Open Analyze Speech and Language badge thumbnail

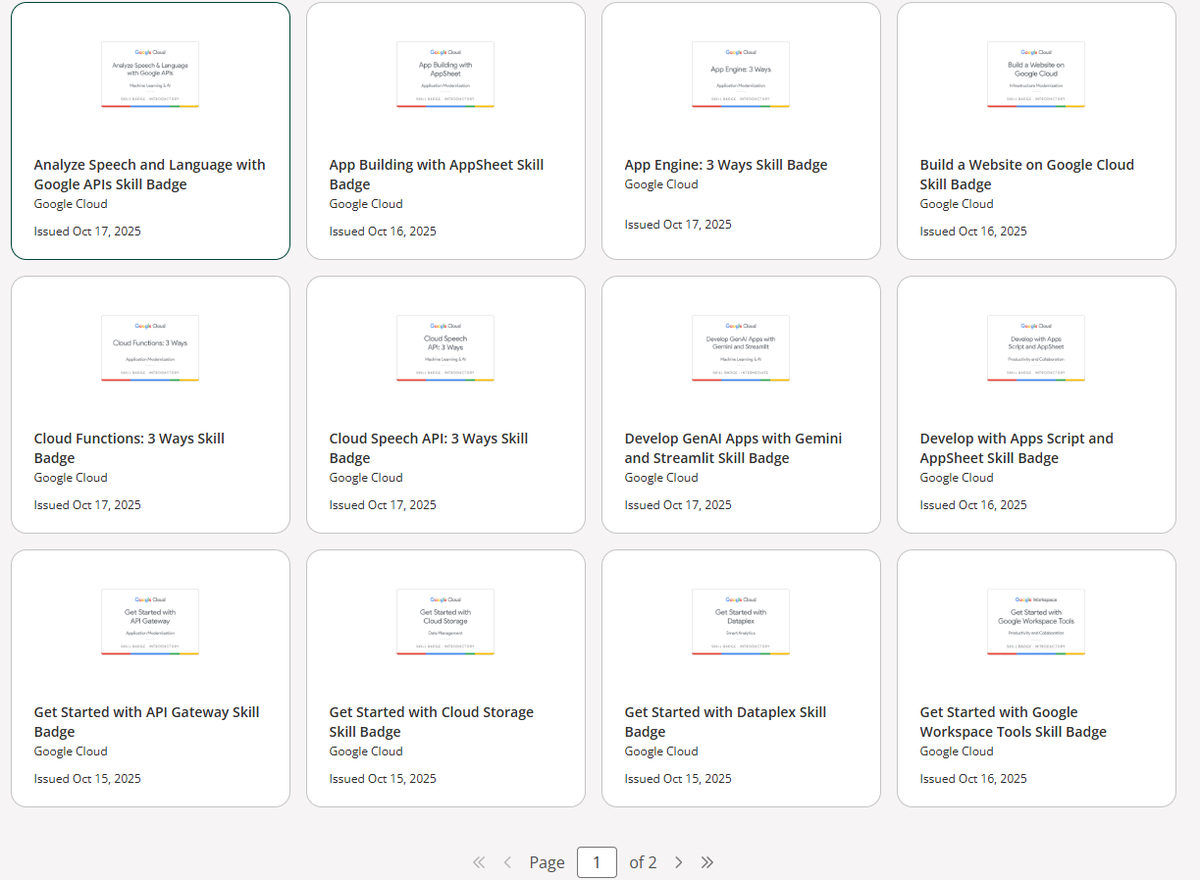(x=150, y=73)
